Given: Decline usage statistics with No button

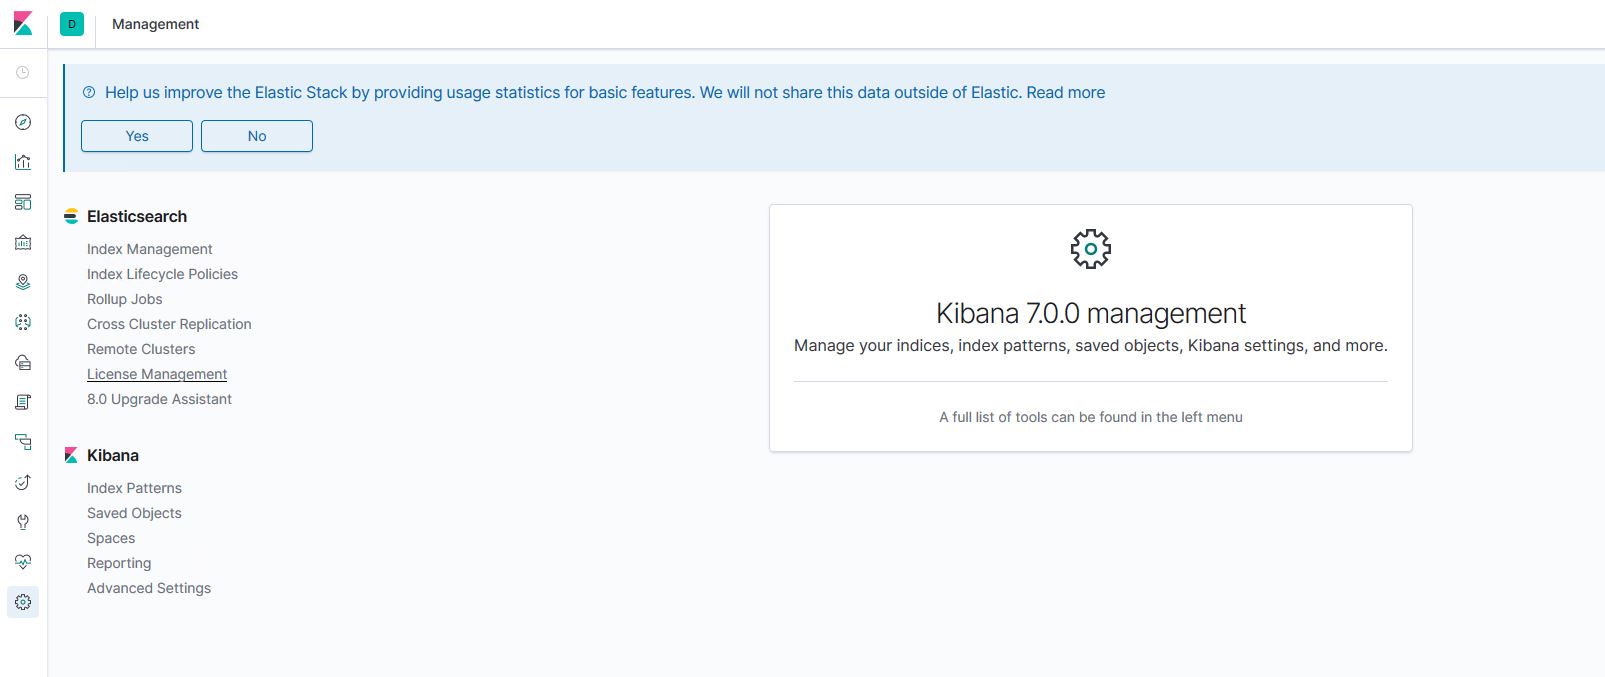Looking at the screenshot, I should 257,136.
